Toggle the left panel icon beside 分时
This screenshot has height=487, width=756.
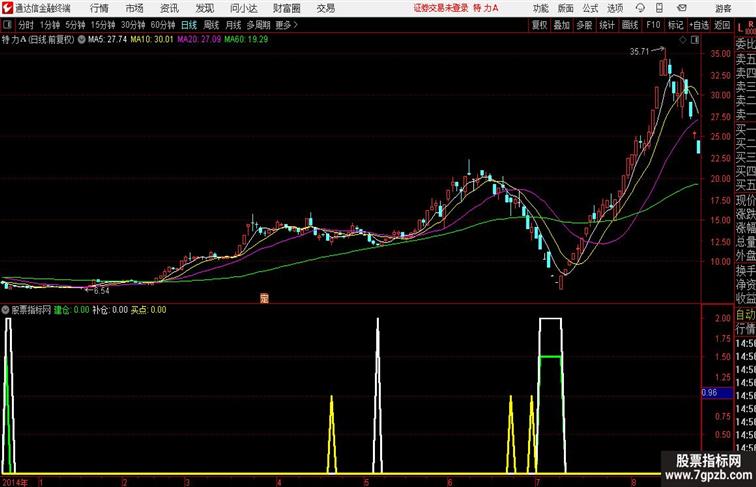(x=7, y=25)
